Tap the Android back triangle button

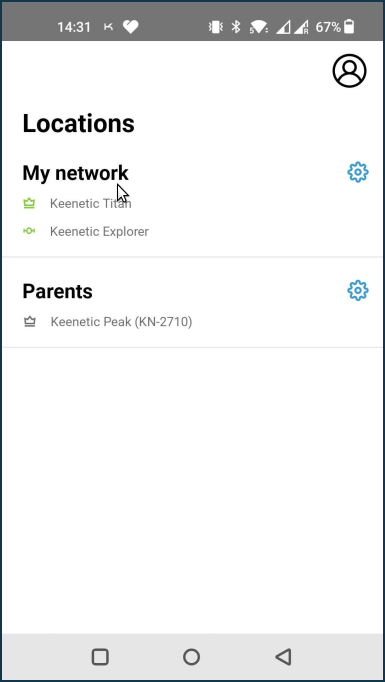283,656
